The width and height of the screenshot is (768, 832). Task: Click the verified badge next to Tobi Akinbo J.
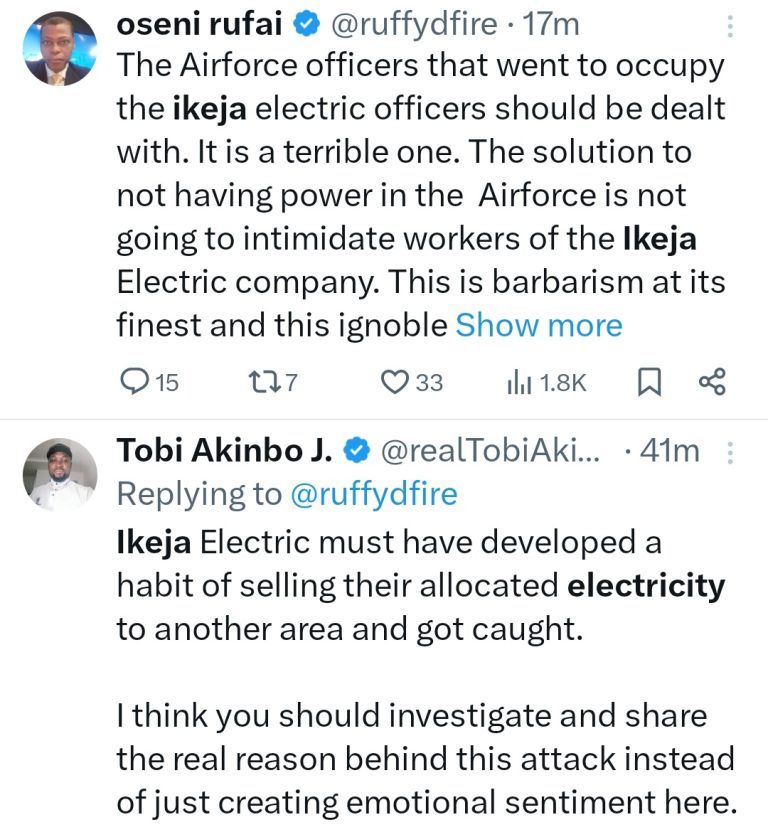point(354,451)
